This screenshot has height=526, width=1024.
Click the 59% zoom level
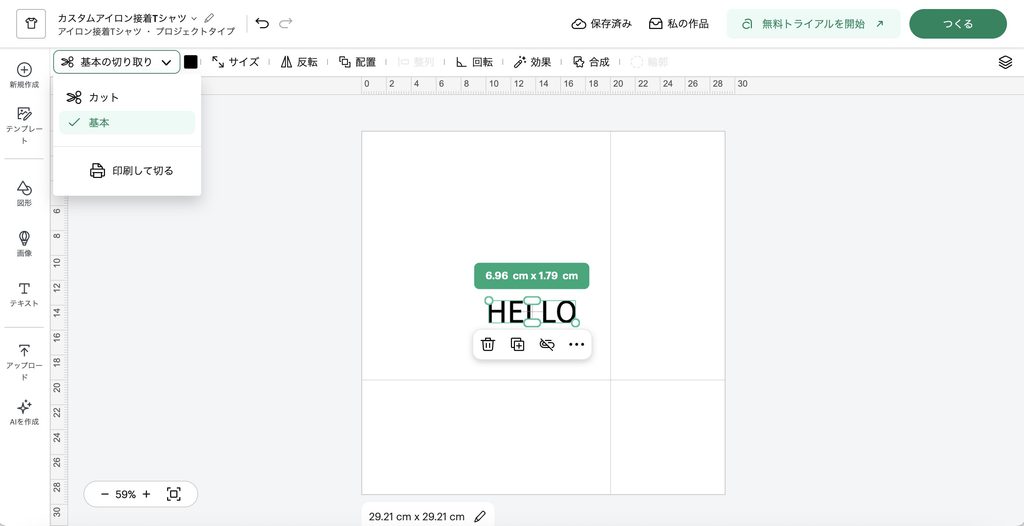point(125,495)
